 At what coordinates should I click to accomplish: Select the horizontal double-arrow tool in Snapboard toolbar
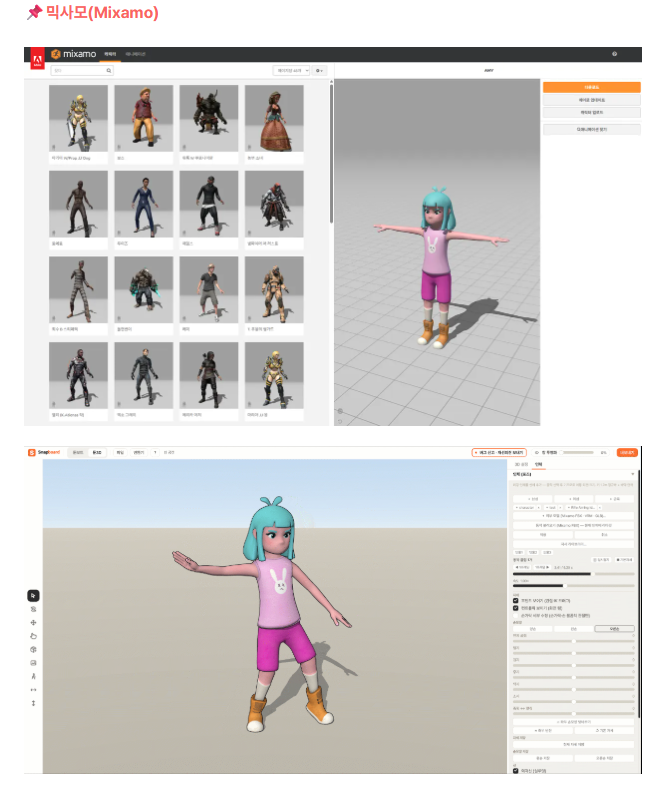pyautogui.click(x=33, y=690)
